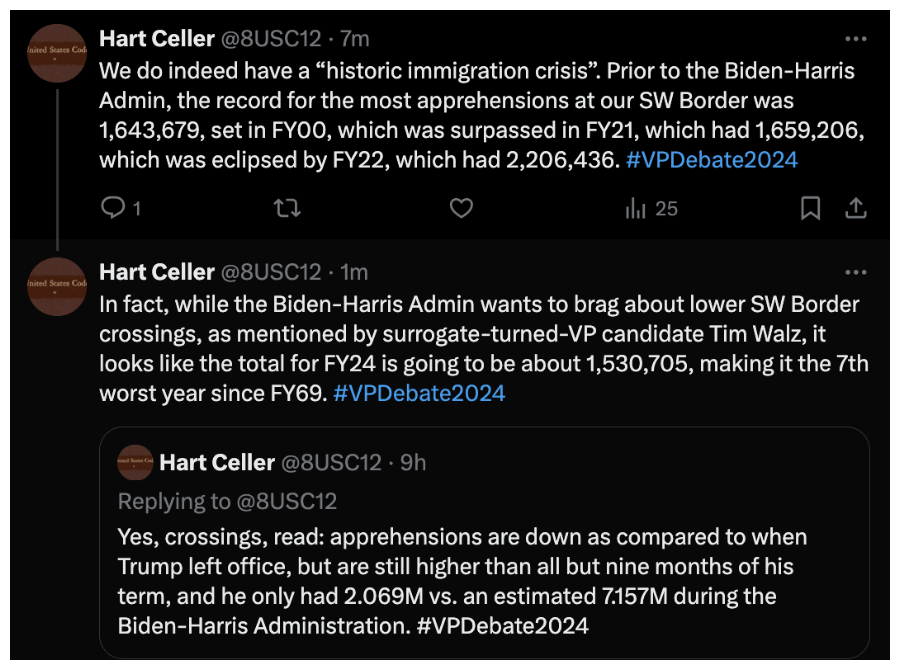This screenshot has height=672, width=900.
Task: Open the 7m timestamp of first tweet
Action: pyautogui.click(x=355, y=39)
